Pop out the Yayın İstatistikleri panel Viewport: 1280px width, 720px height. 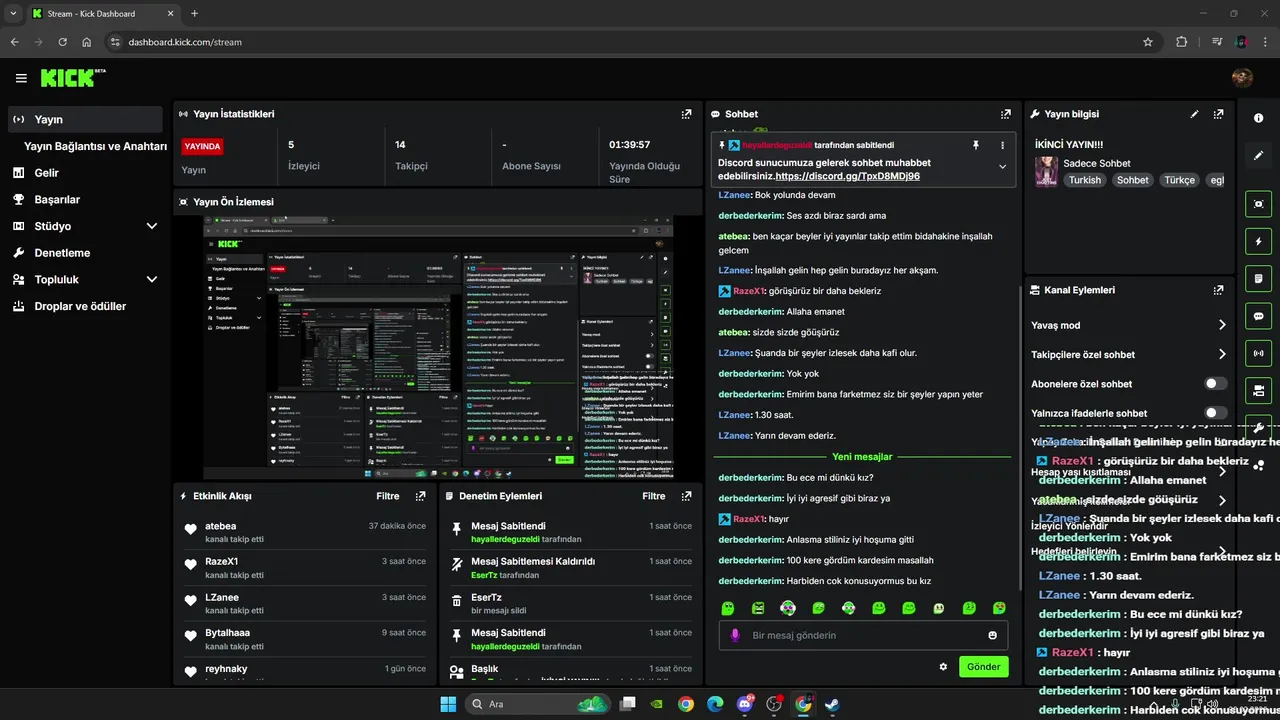pyautogui.click(x=686, y=114)
